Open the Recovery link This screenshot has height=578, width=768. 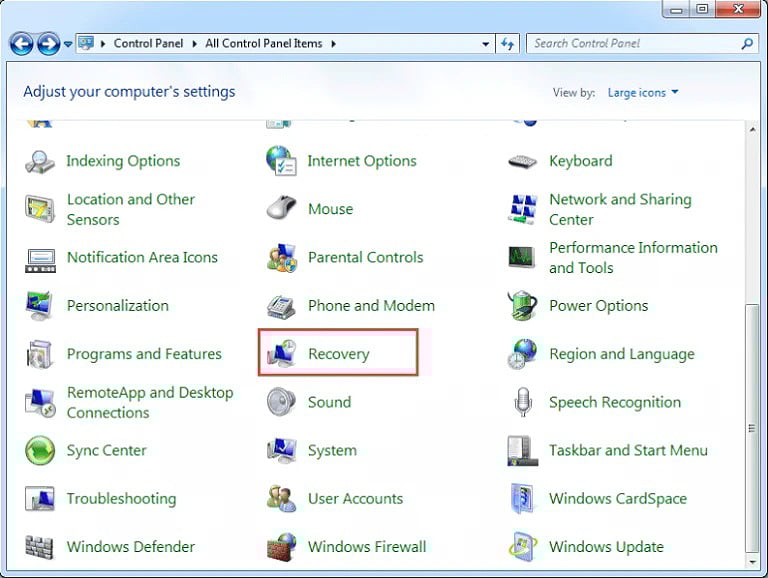tap(339, 354)
